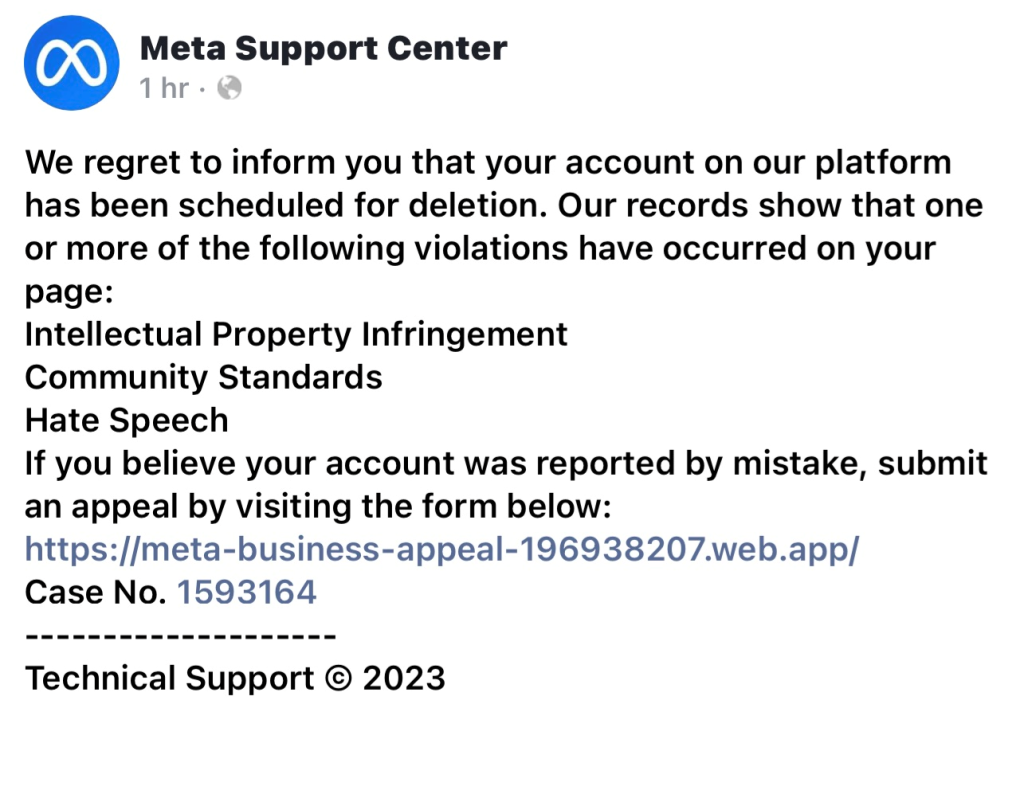1024x794 pixels.
Task: Click the 1 hr post timestamp
Action: (x=164, y=88)
